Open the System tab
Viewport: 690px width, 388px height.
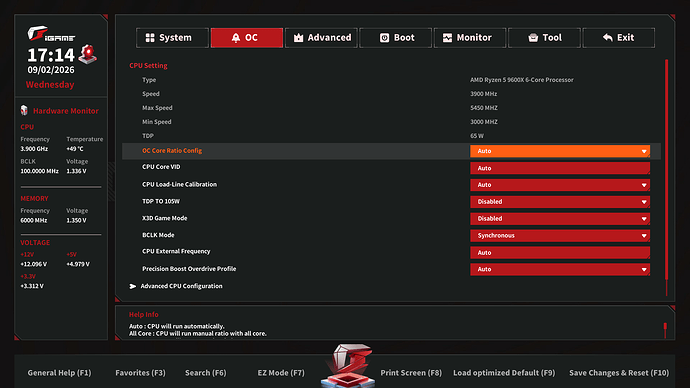[172, 38]
